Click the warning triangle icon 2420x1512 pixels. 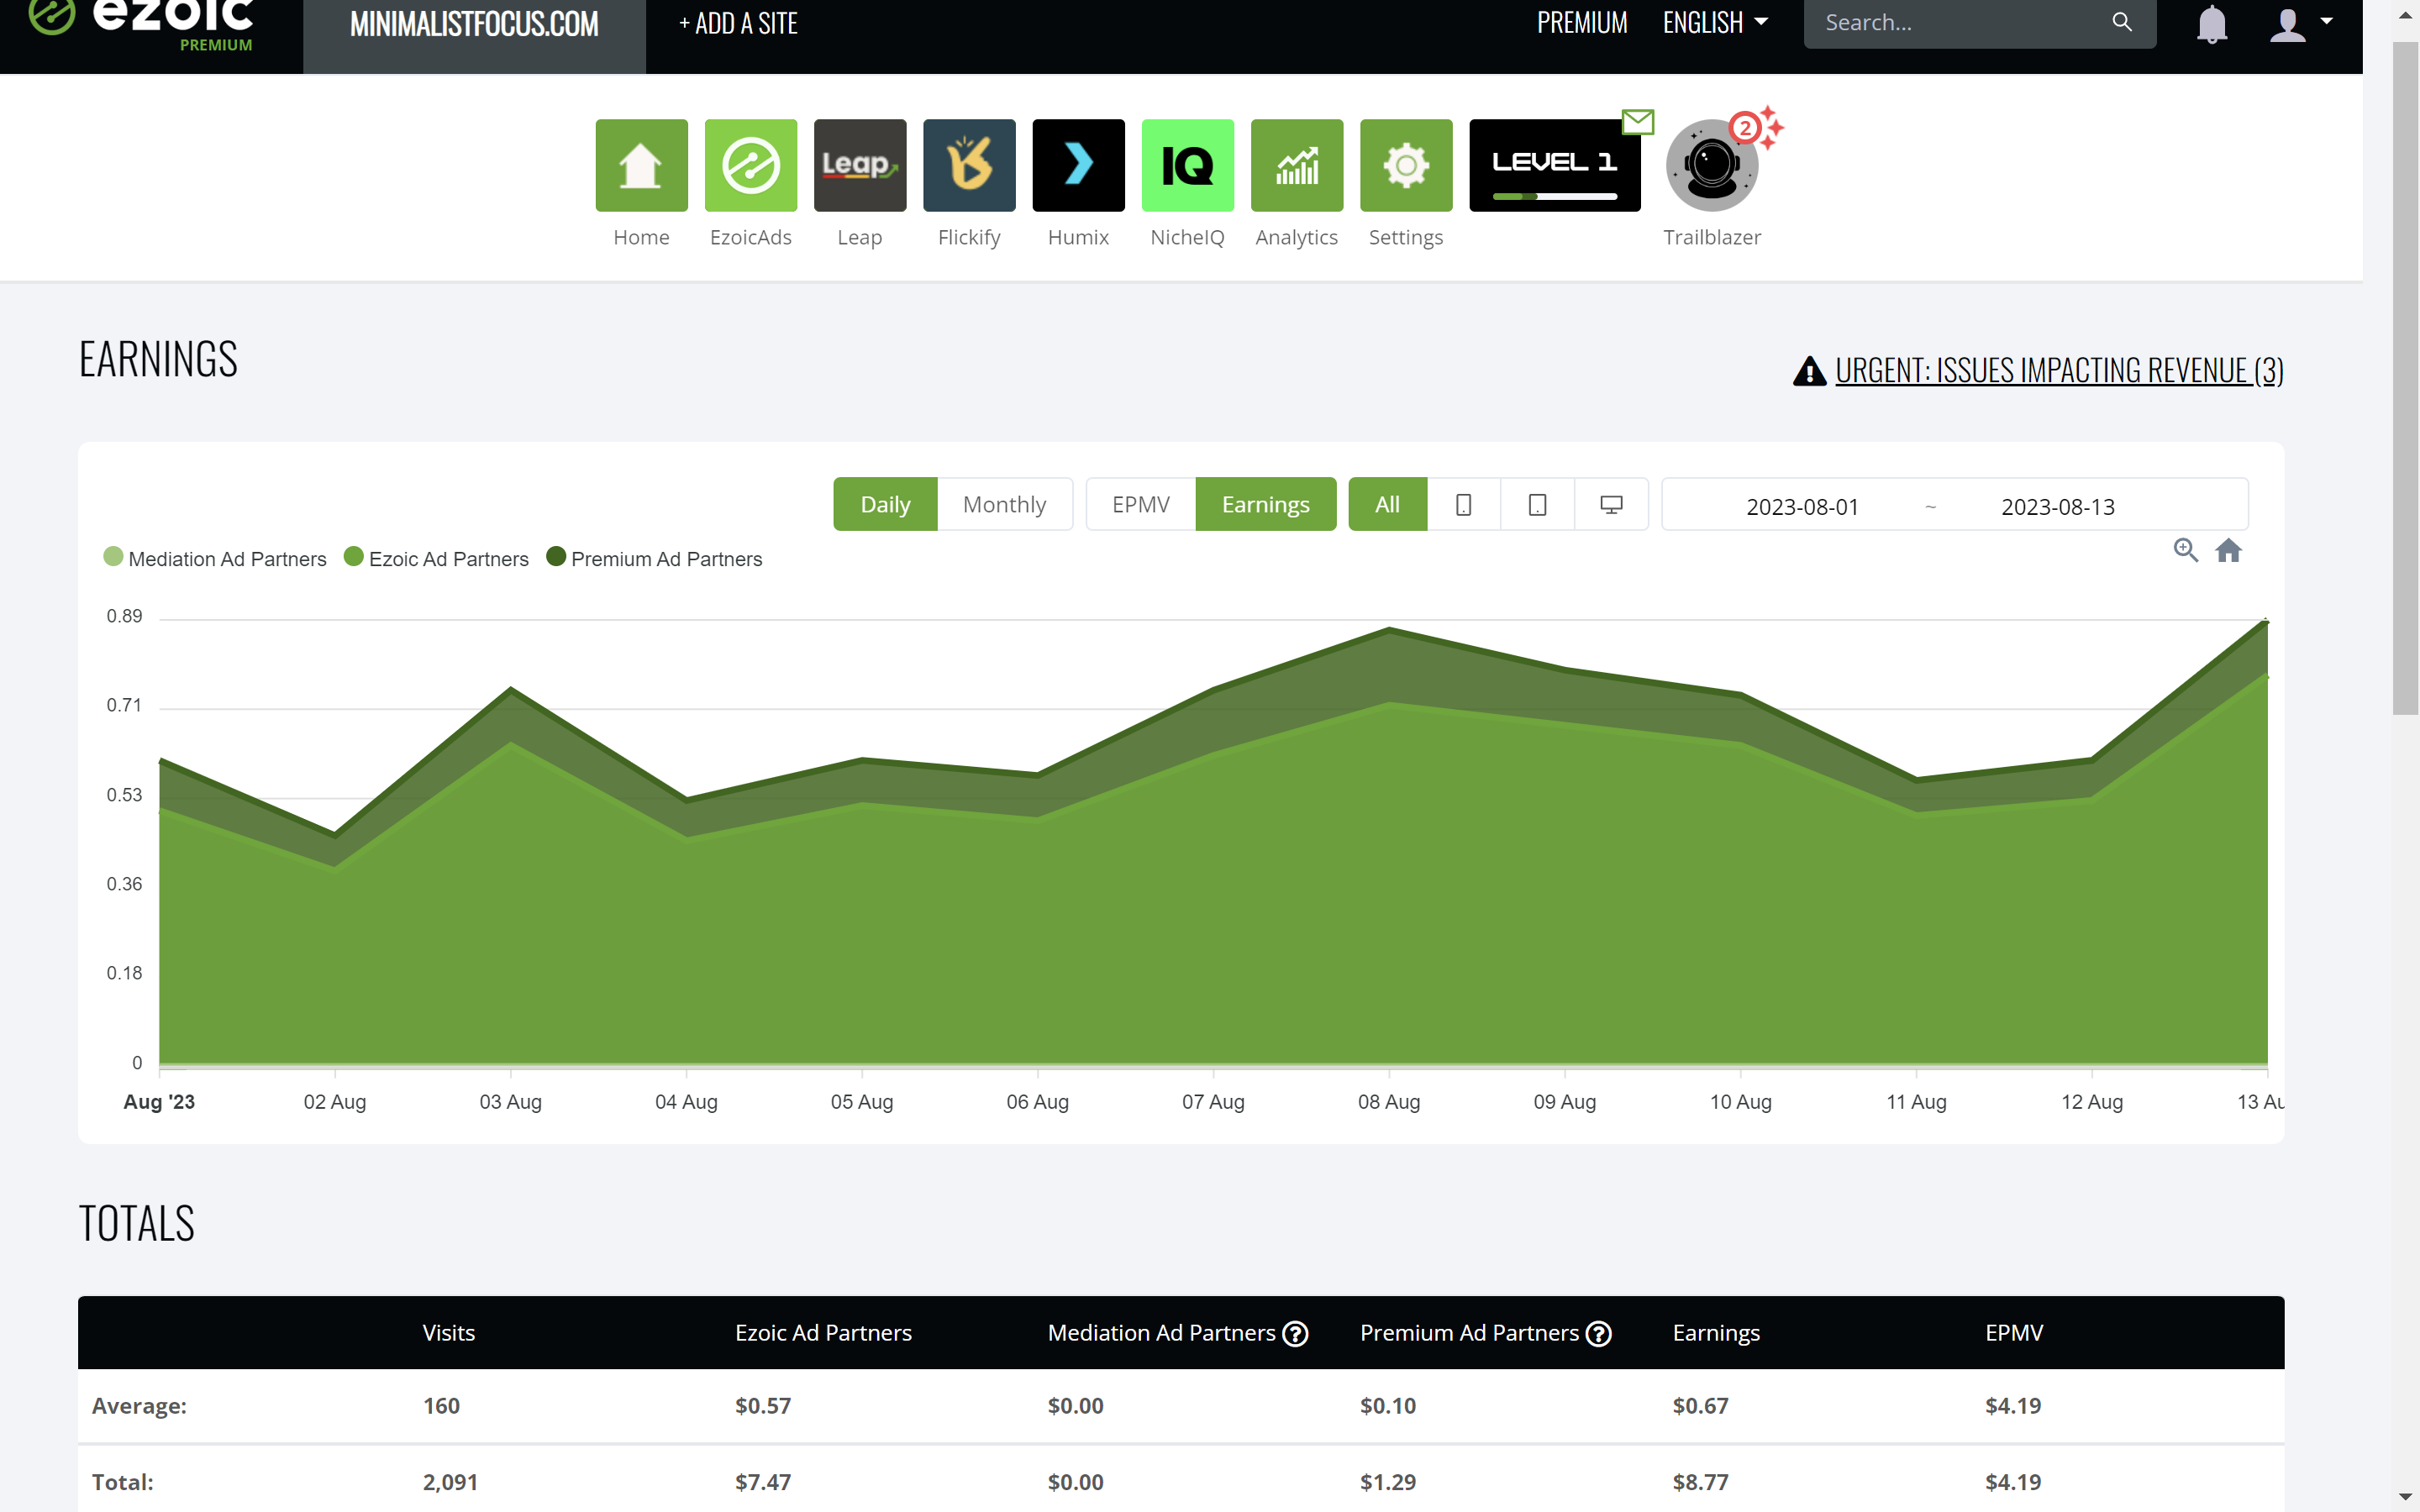coord(1809,371)
